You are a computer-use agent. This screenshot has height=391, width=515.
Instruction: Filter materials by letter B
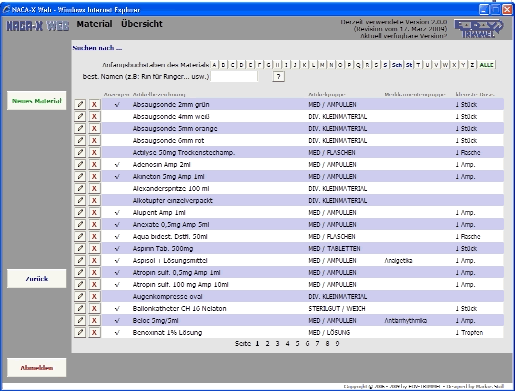[x=223, y=65]
